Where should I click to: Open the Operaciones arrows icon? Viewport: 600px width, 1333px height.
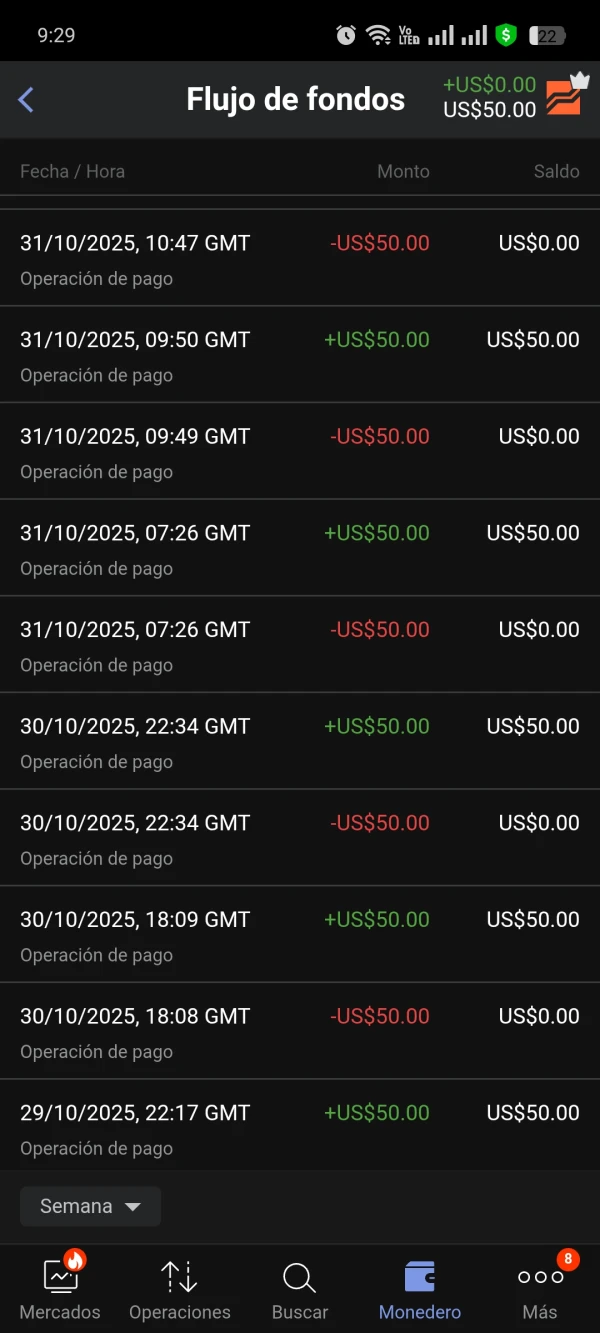coord(179,1276)
